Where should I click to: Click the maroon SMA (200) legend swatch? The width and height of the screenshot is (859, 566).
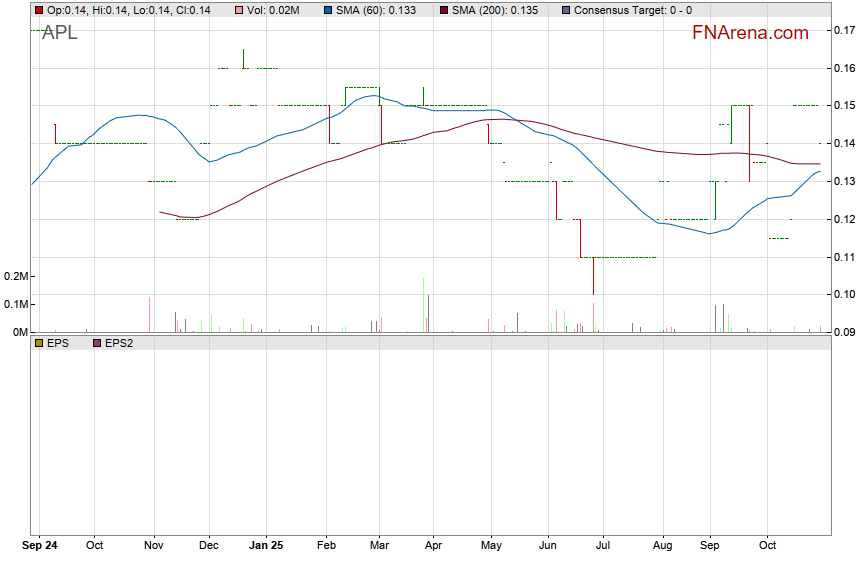pos(444,10)
